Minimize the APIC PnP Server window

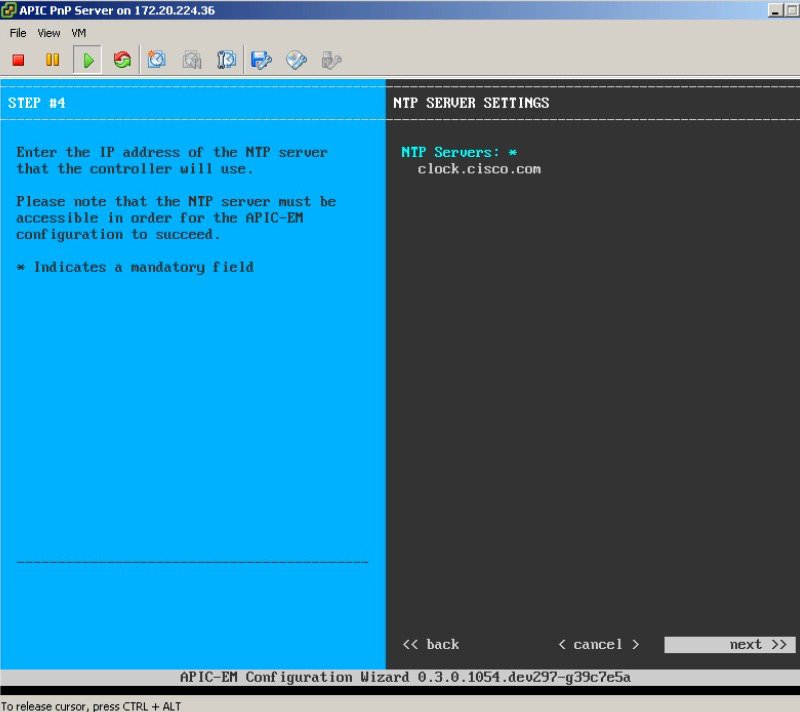click(776, 10)
